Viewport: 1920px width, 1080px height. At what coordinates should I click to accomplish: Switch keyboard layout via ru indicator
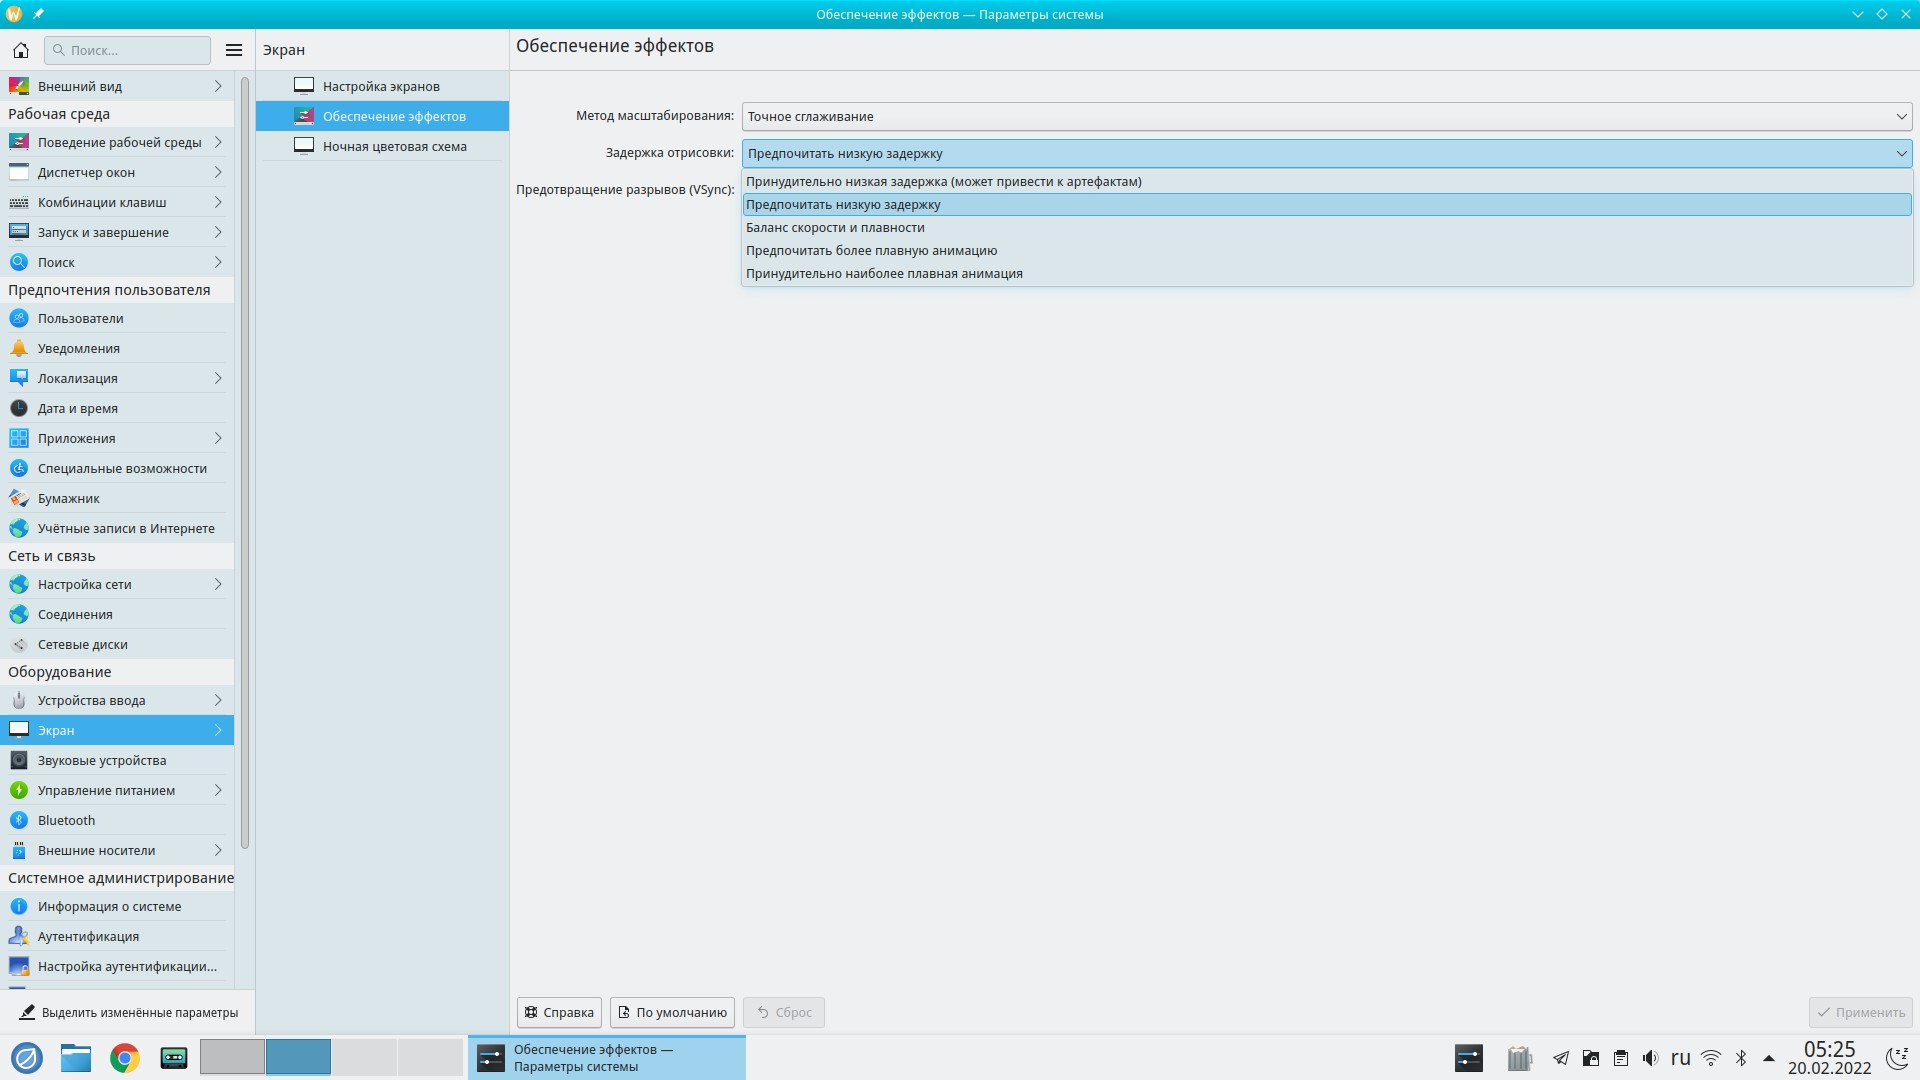tap(1680, 1058)
